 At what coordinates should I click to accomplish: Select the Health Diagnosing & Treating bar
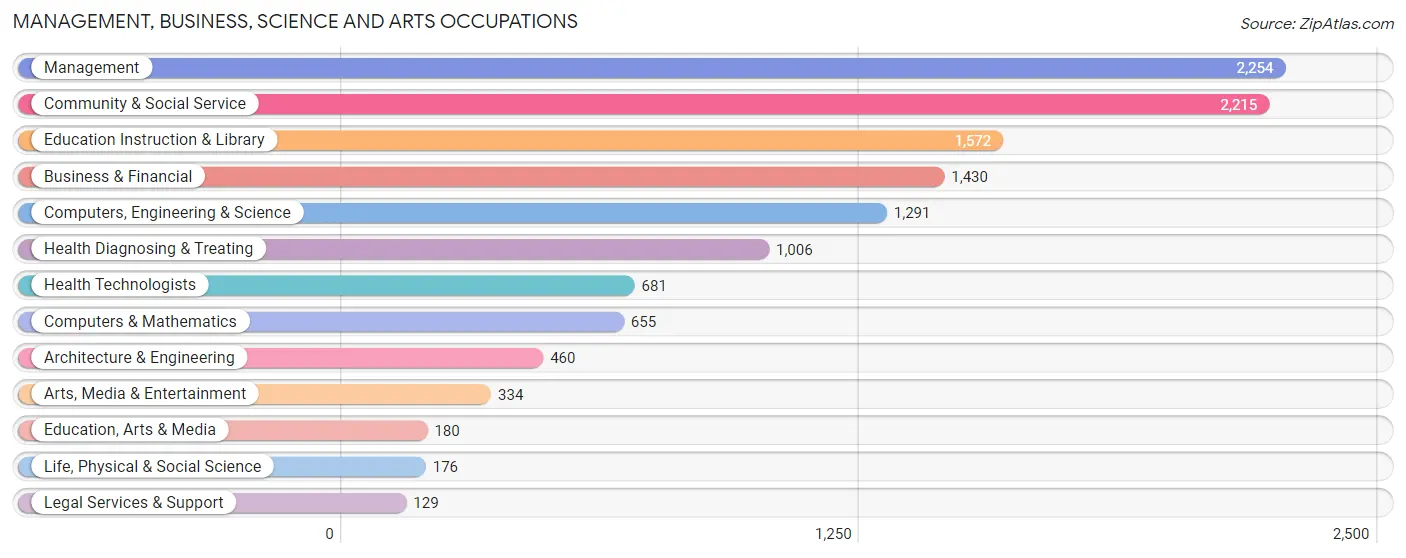(394, 249)
